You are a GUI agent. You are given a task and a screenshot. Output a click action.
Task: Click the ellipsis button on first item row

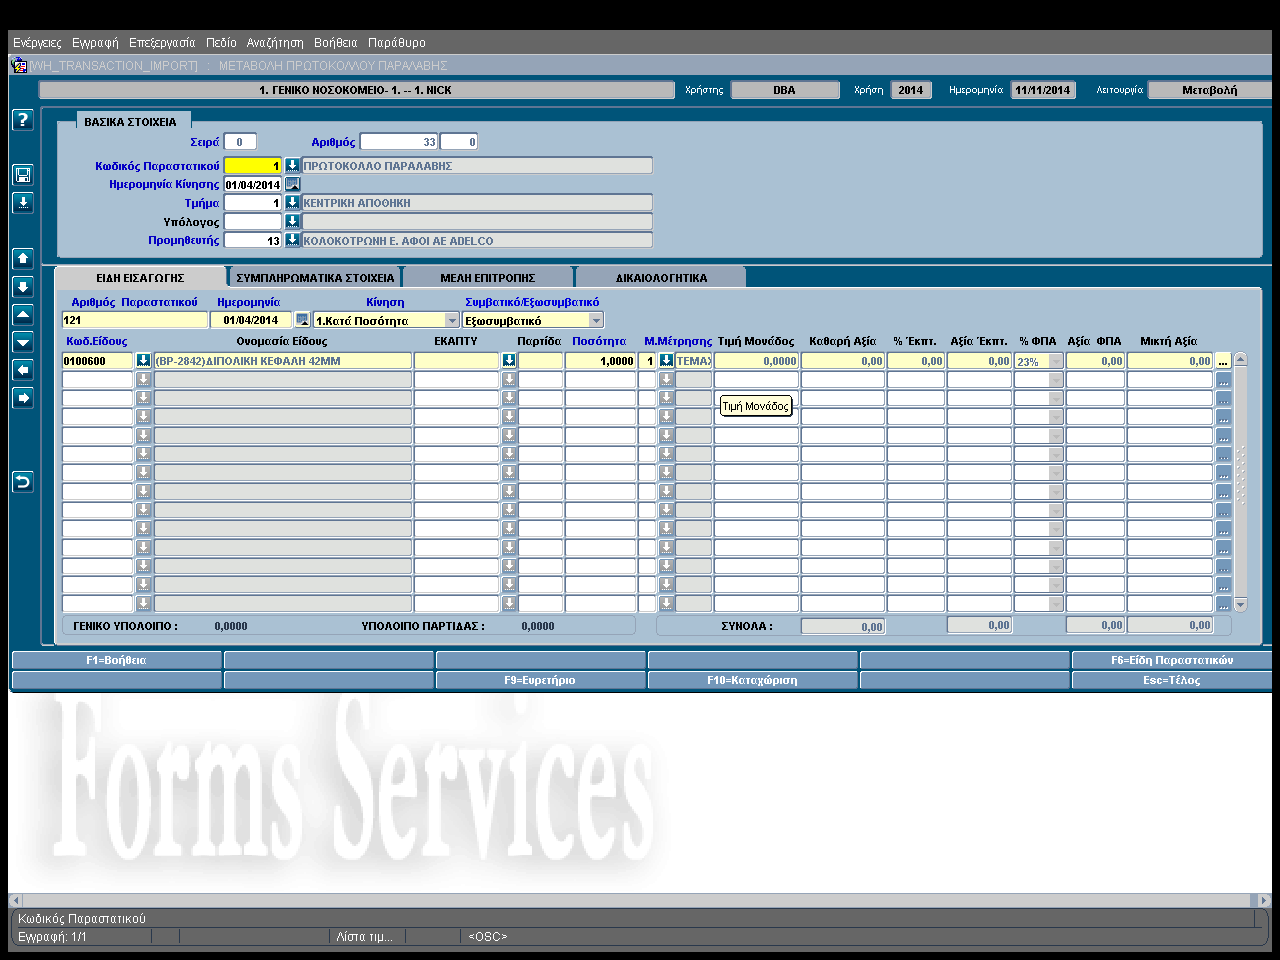[1223, 361]
